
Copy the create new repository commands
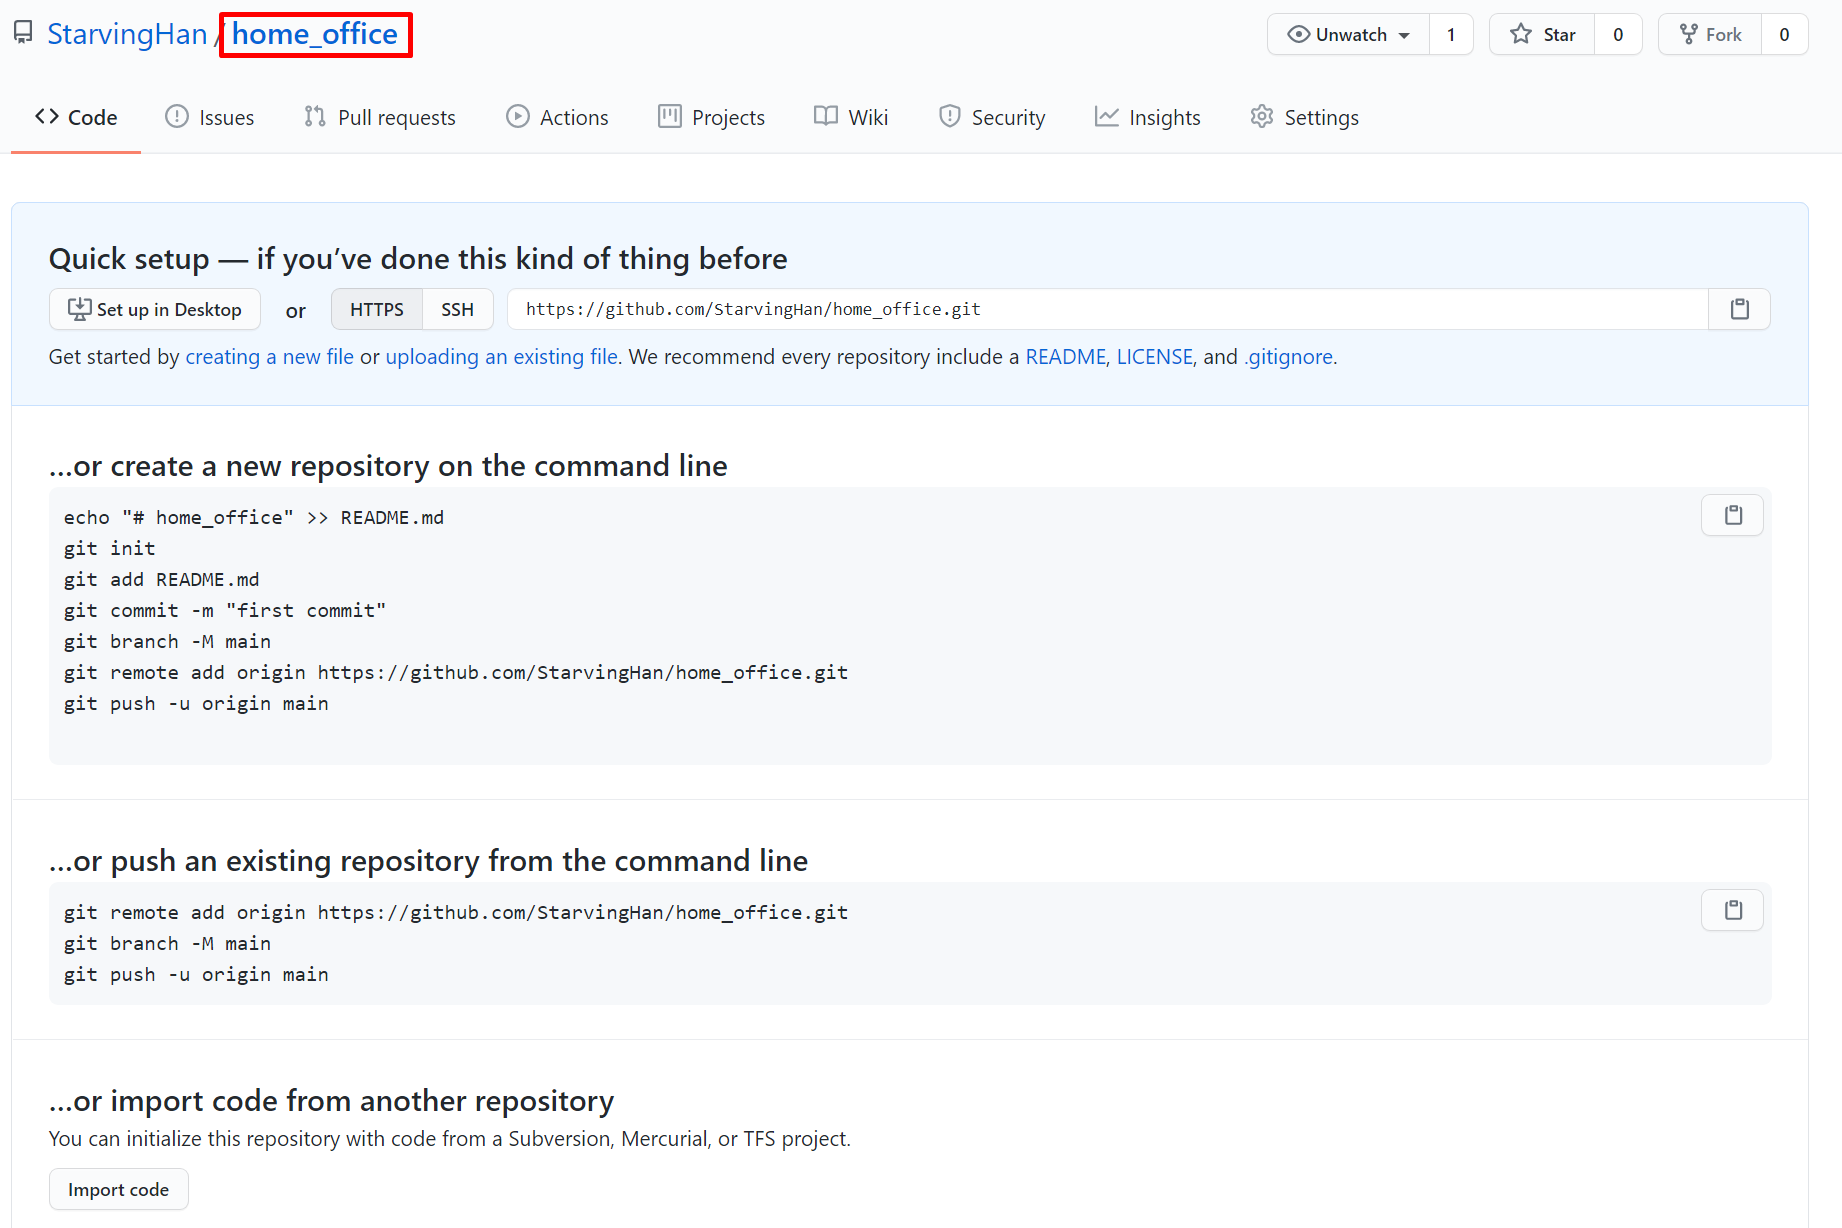1732,515
